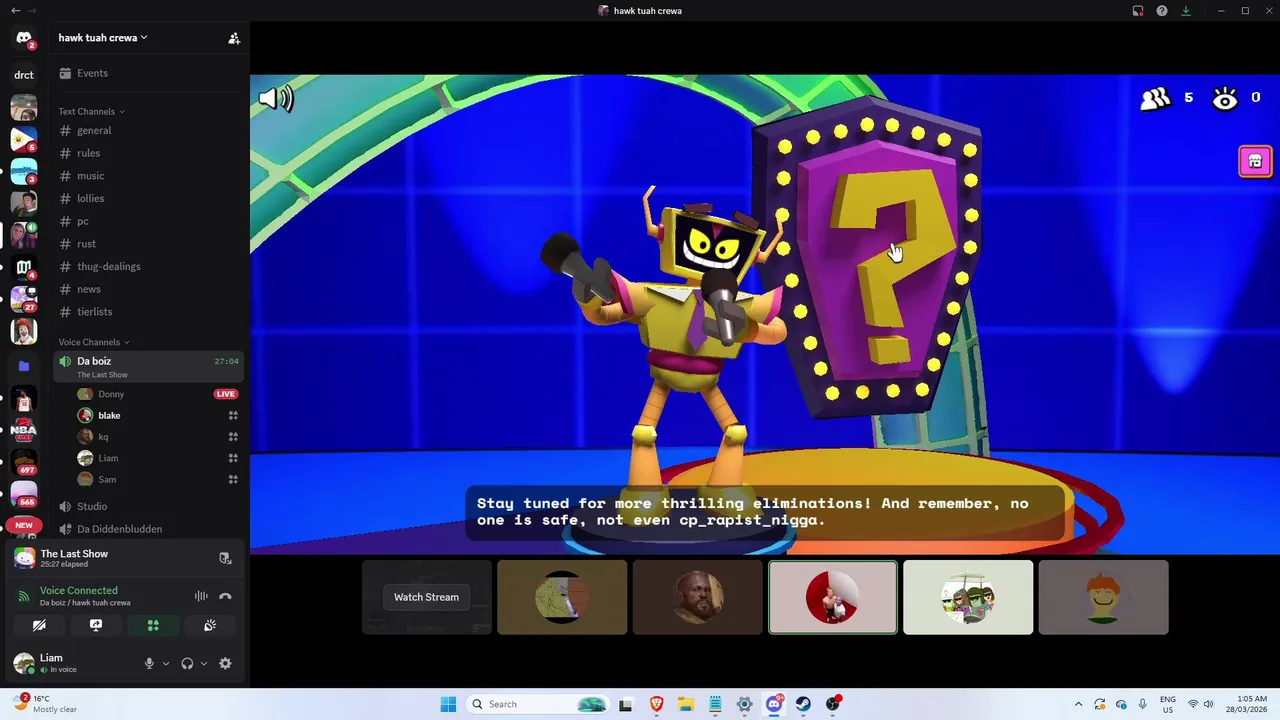1280x720 pixels.
Task: Open the news text channel
Action: coord(148,289)
